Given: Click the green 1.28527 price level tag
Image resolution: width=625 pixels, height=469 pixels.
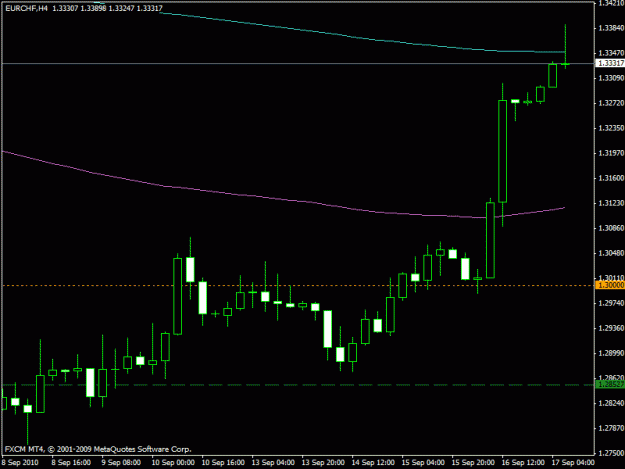Looking at the screenshot, I should pyautogui.click(x=610, y=385).
